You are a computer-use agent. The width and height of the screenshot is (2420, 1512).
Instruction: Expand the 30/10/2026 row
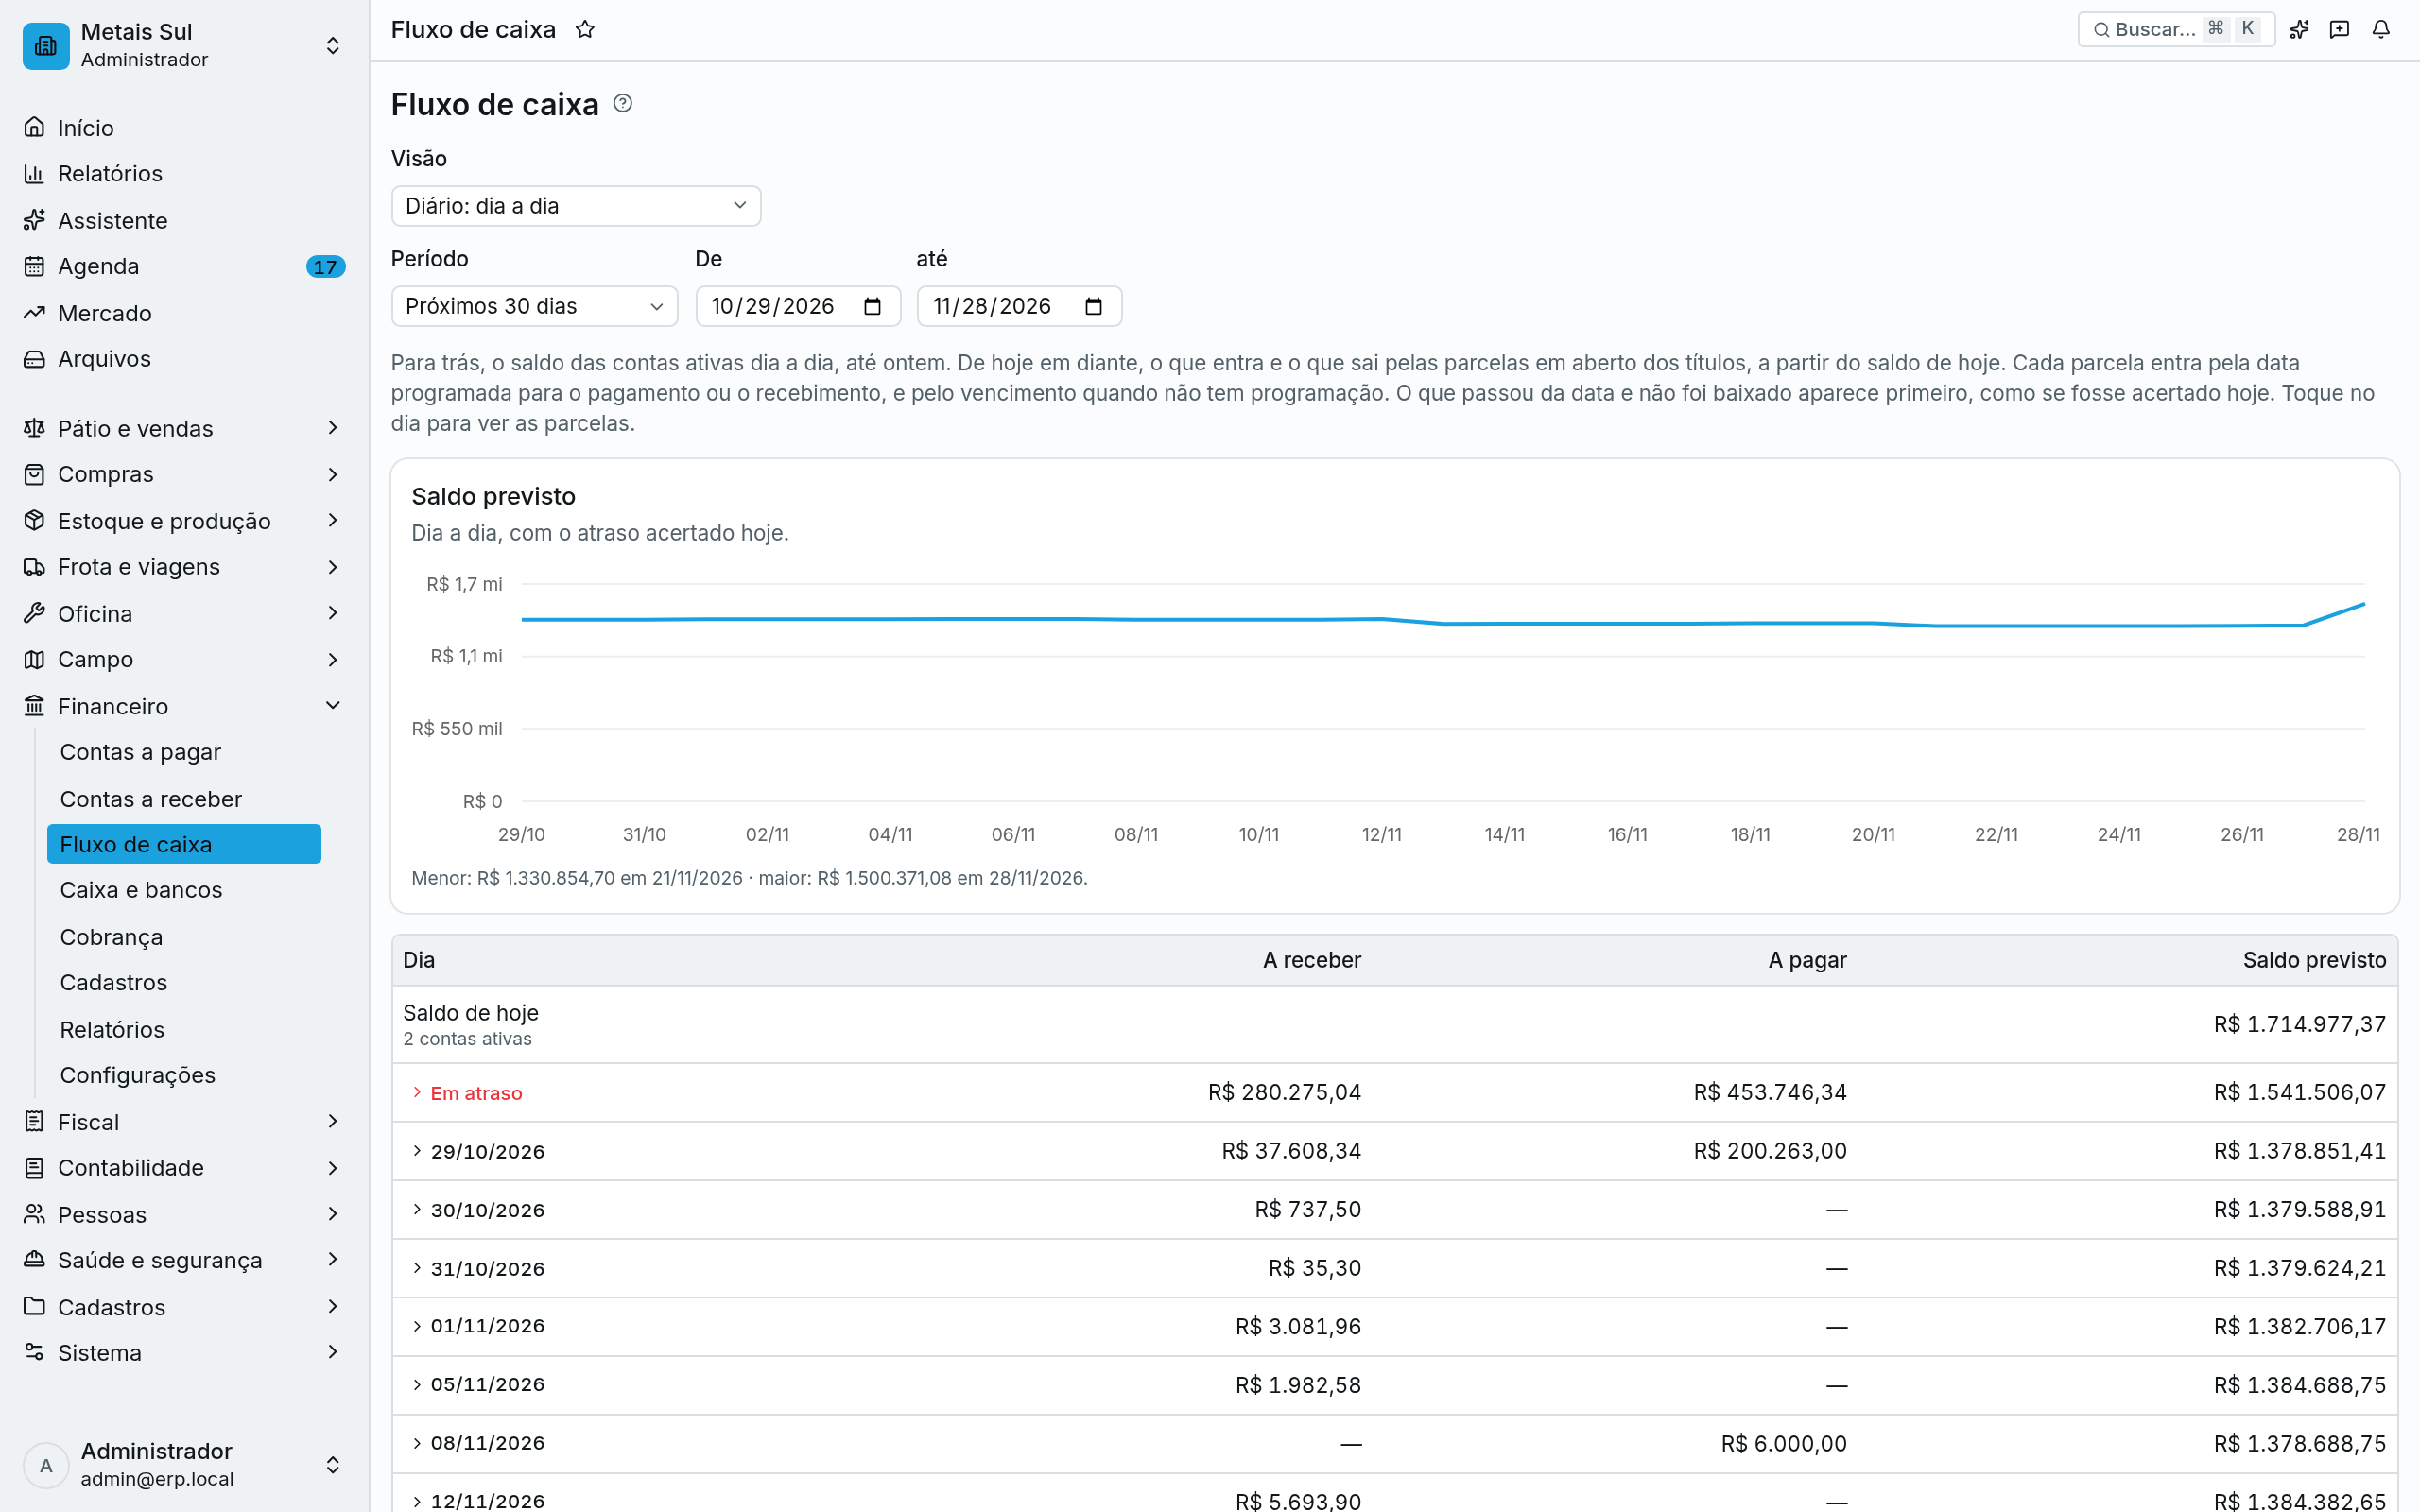click(1395, 1210)
